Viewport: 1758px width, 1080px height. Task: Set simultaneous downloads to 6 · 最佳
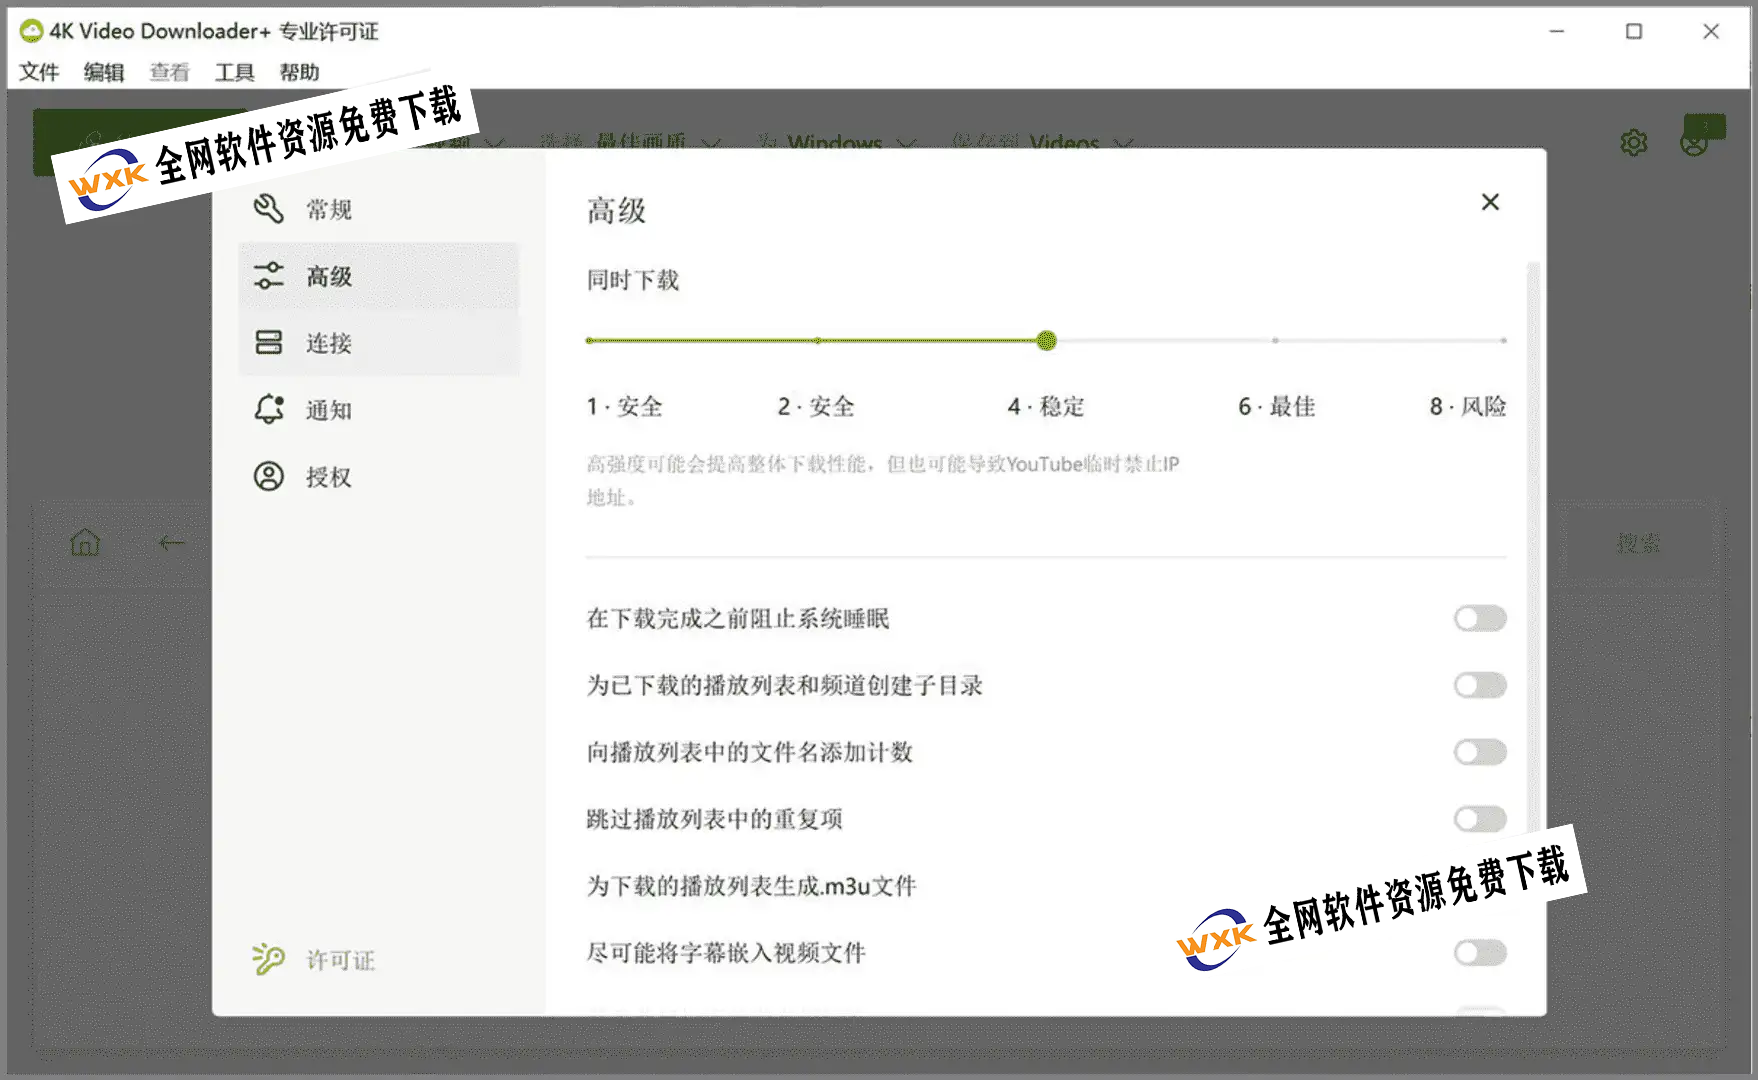[1275, 341]
